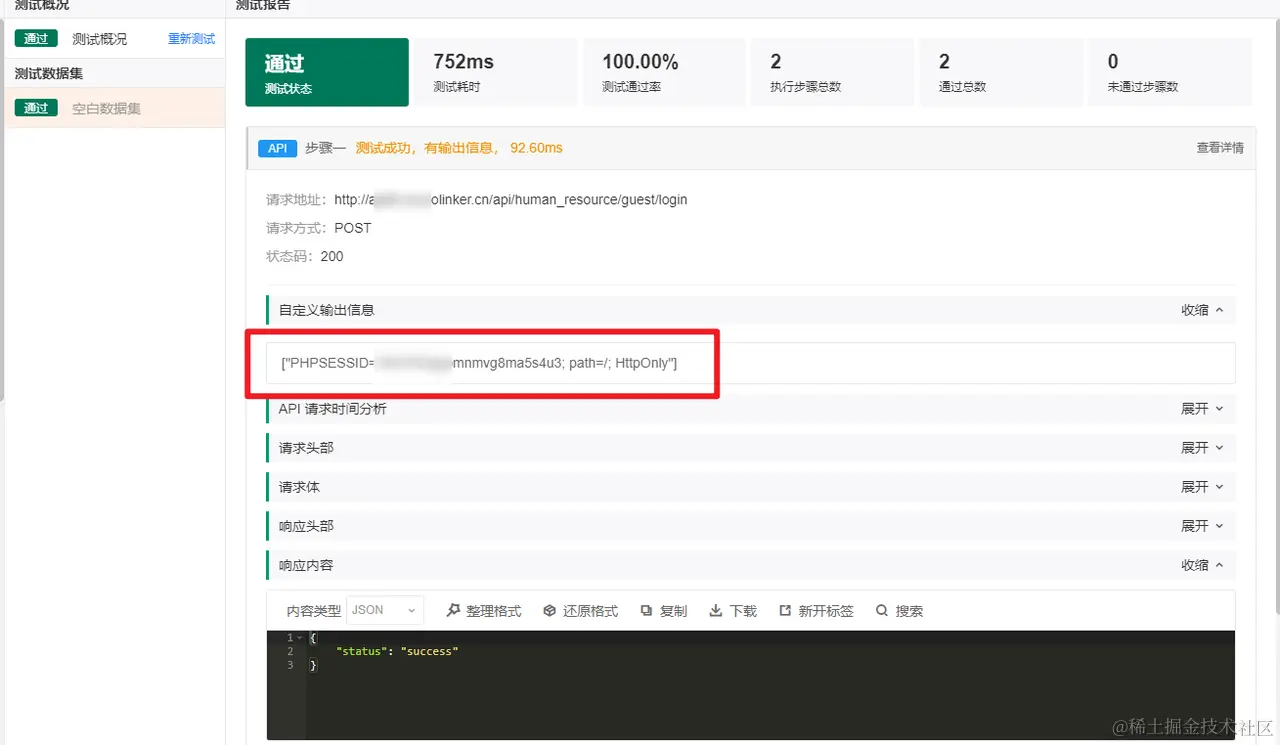Expand the 请求体 section
1280x745 pixels.
click(x=1202, y=487)
